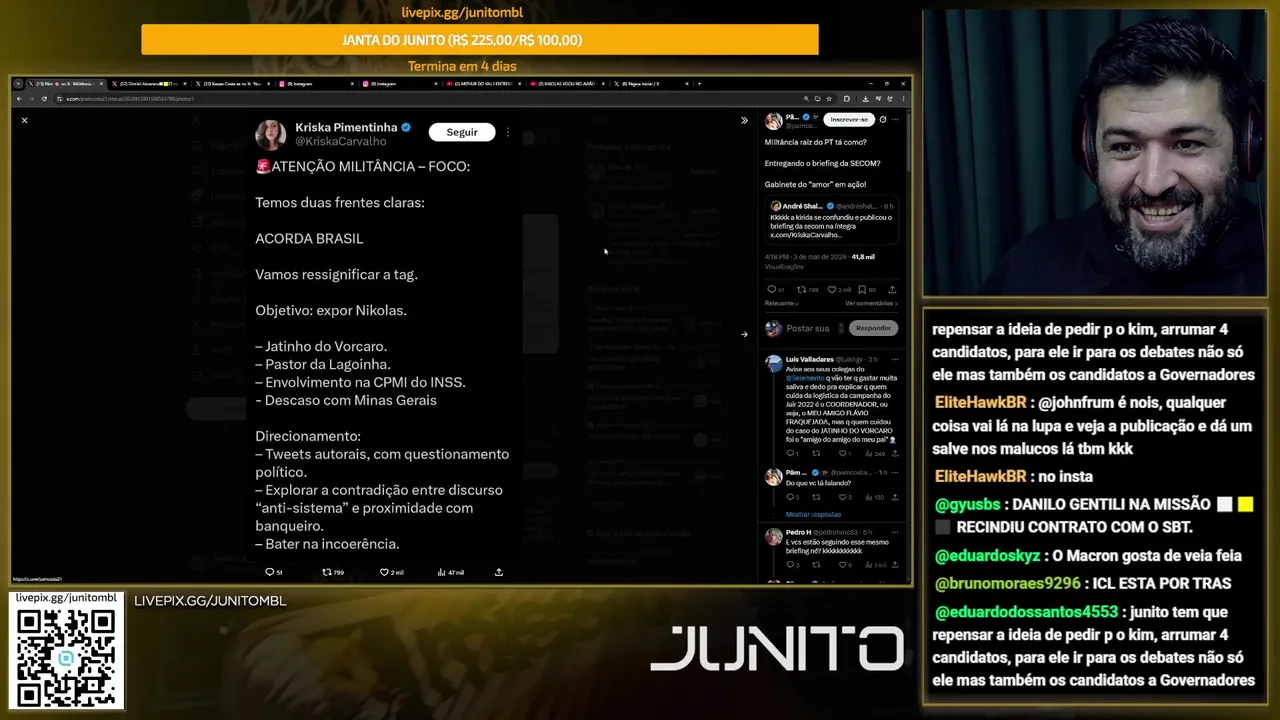The width and height of the screenshot is (1280, 720).
Task: Repost the Luis Valladares comment
Action: [817, 454]
